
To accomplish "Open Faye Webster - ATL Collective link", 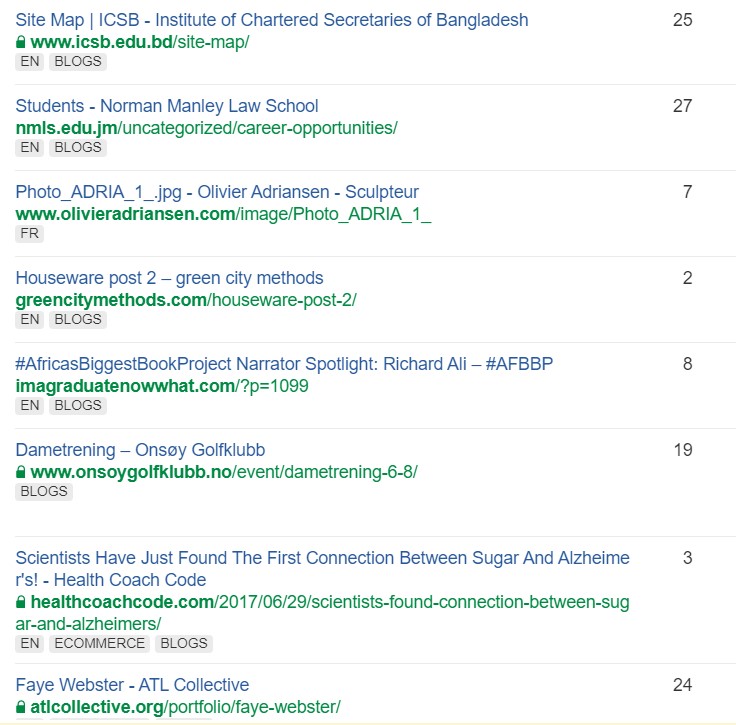I will click(x=132, y=685).
